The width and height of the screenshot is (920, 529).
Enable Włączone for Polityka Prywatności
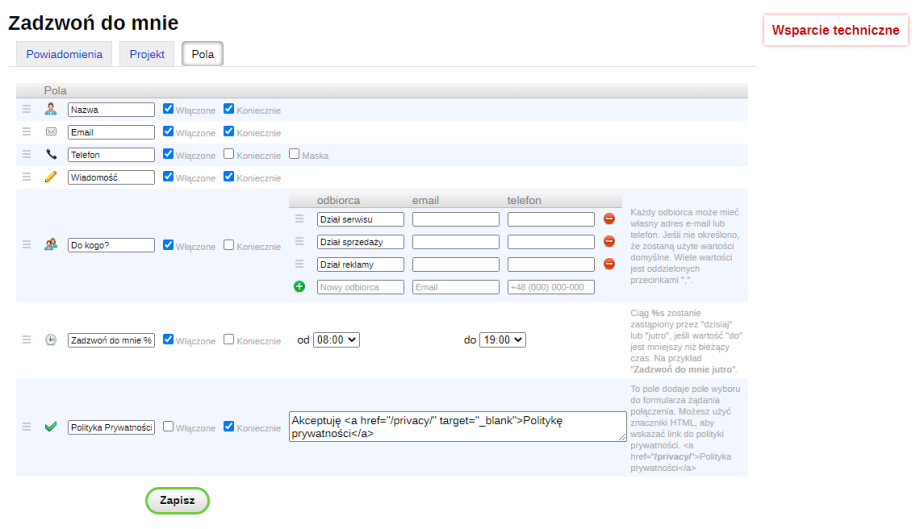click(168, 426)
